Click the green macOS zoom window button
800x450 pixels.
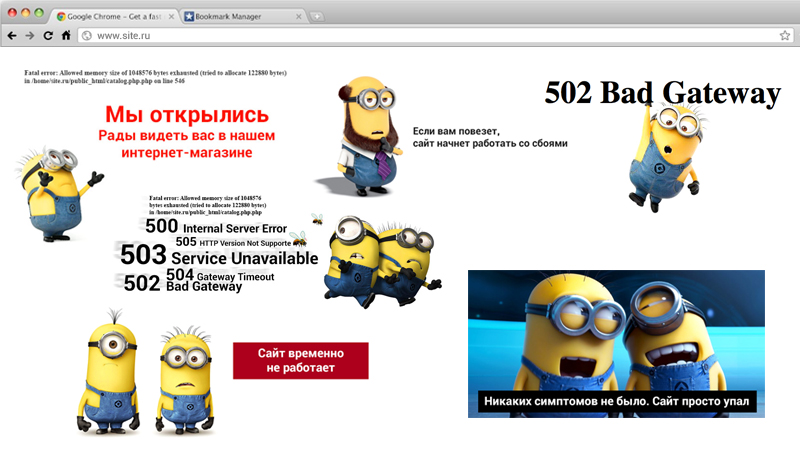[39, 12]
